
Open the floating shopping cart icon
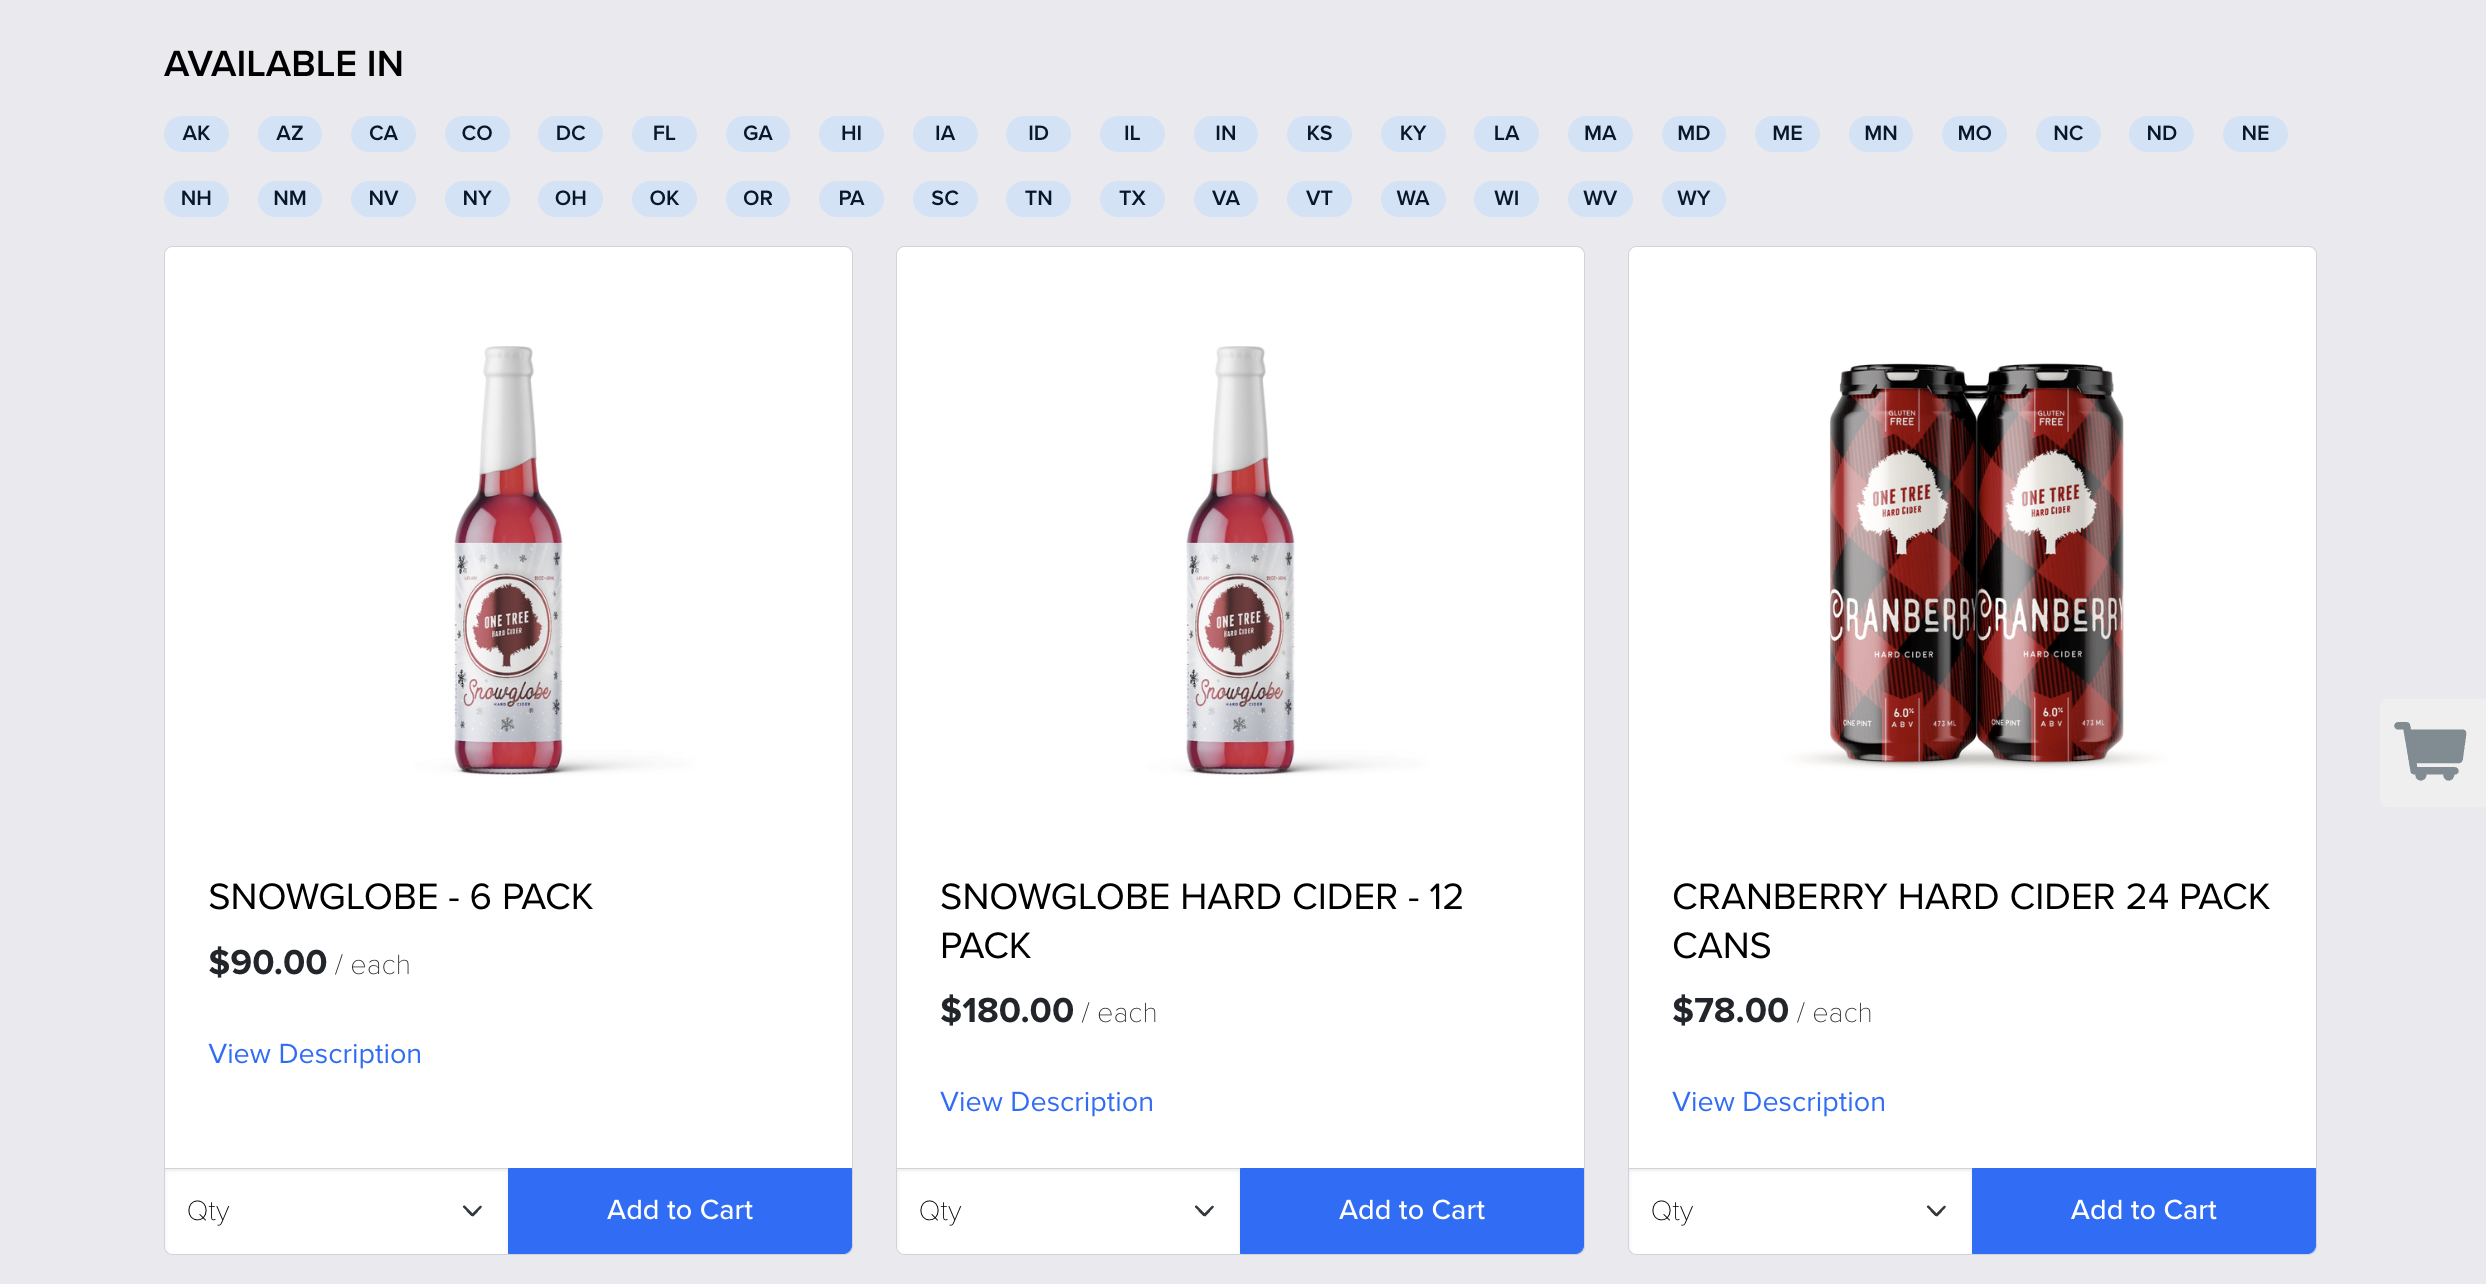2431,751
